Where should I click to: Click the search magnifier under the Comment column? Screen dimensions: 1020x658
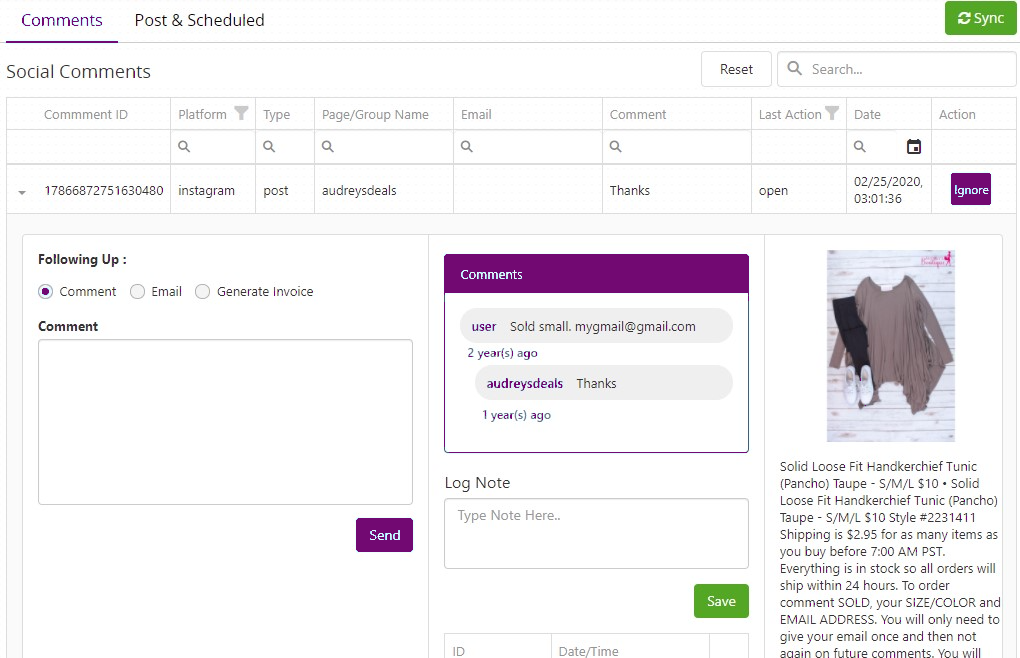pos(615,146)
